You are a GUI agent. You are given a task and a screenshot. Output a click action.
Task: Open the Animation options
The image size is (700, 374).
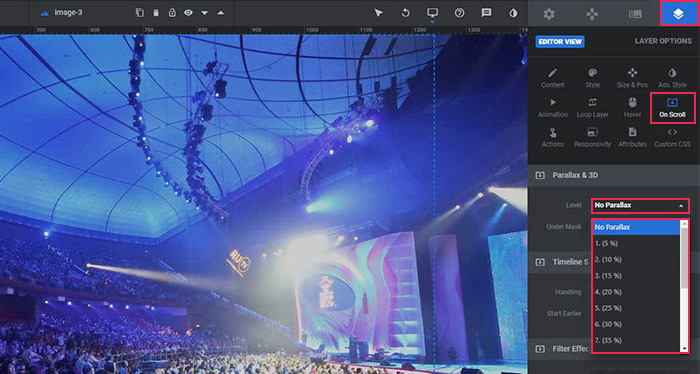553,108
